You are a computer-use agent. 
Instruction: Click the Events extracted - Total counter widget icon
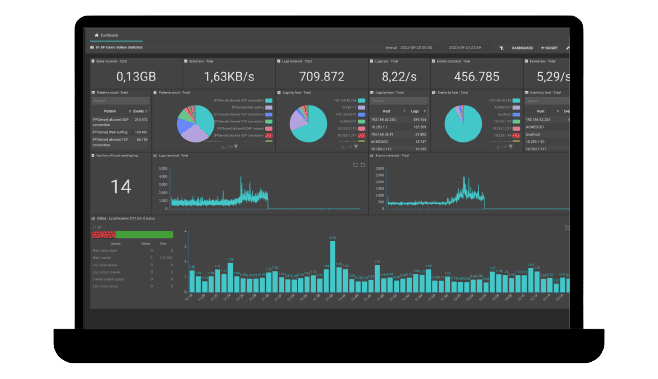[x=433, y=61]
